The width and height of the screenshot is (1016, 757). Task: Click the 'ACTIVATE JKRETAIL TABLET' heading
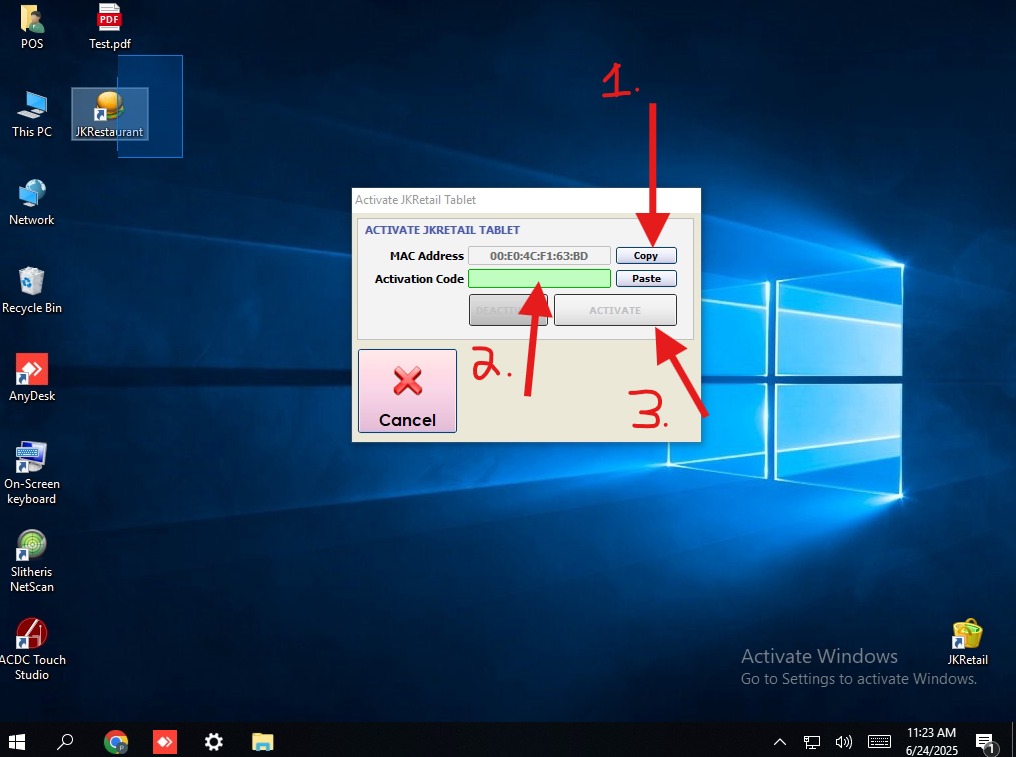click(x=442, y=230)
